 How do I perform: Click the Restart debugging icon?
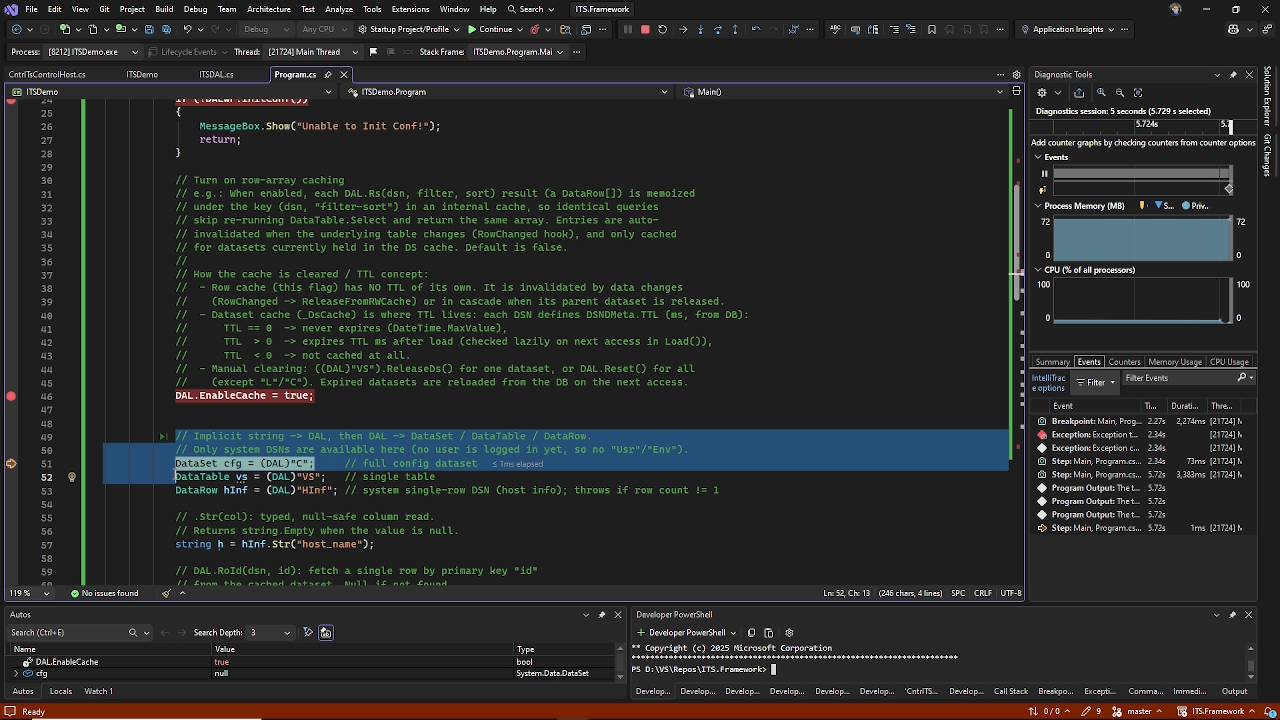pos(662,29)
